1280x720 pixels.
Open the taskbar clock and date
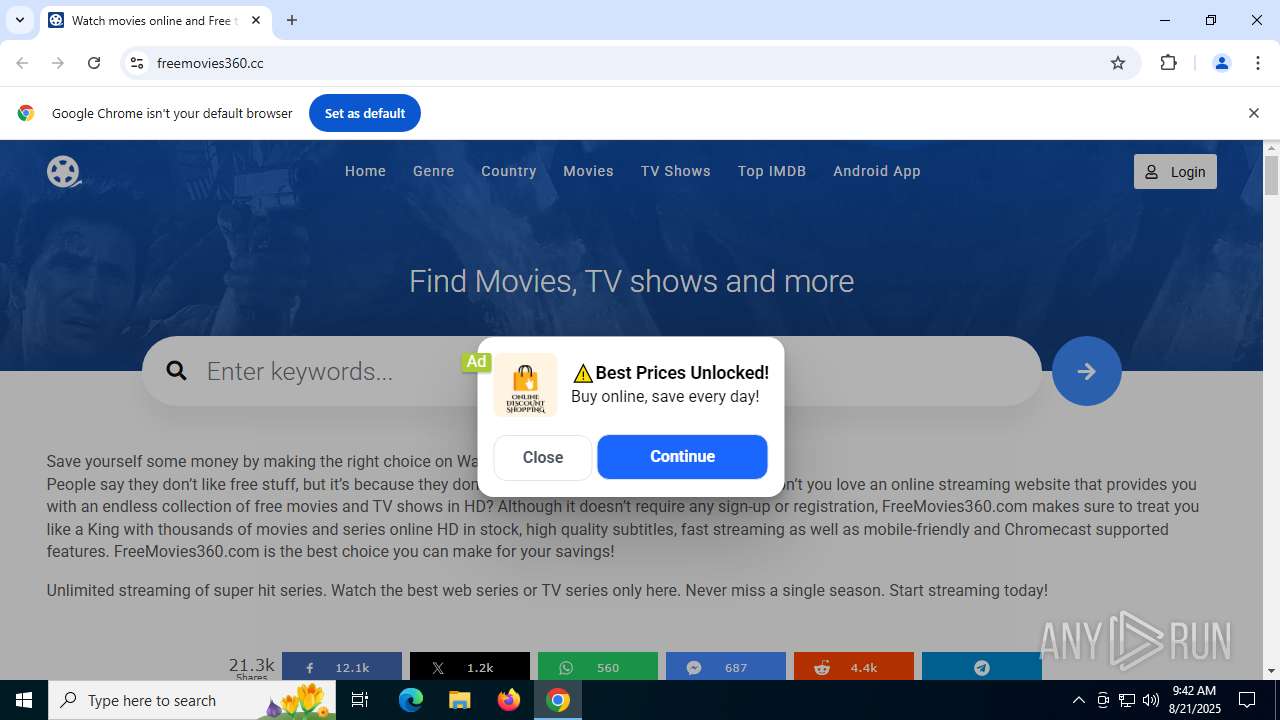(x=1194, y=700)
